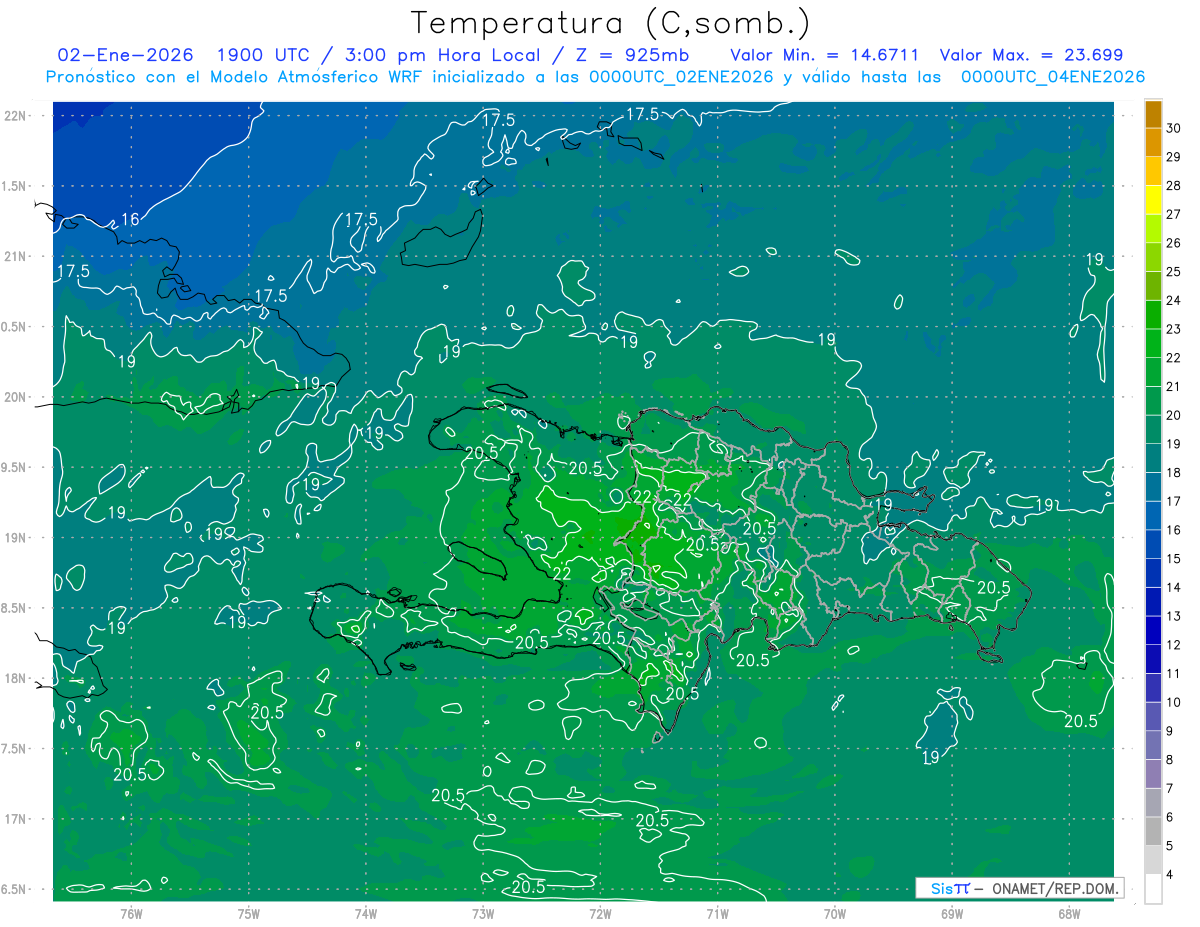Click the "70W" longitude axis label
This screenshot has height=927, width=1200.
[x=835, y=914]
